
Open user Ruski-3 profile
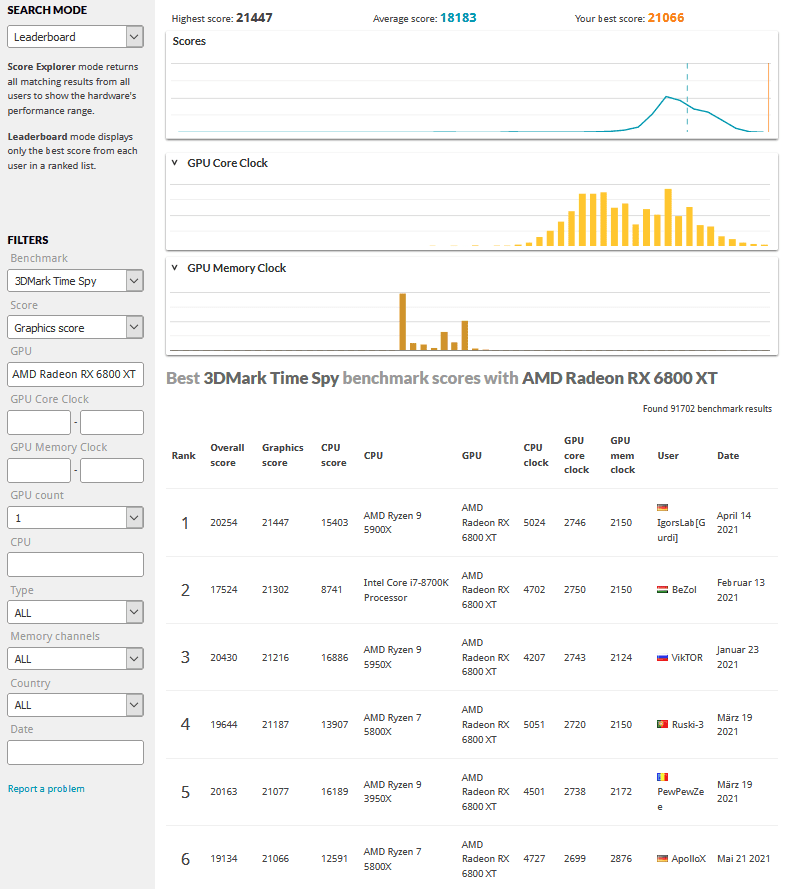tap(687, 725)
